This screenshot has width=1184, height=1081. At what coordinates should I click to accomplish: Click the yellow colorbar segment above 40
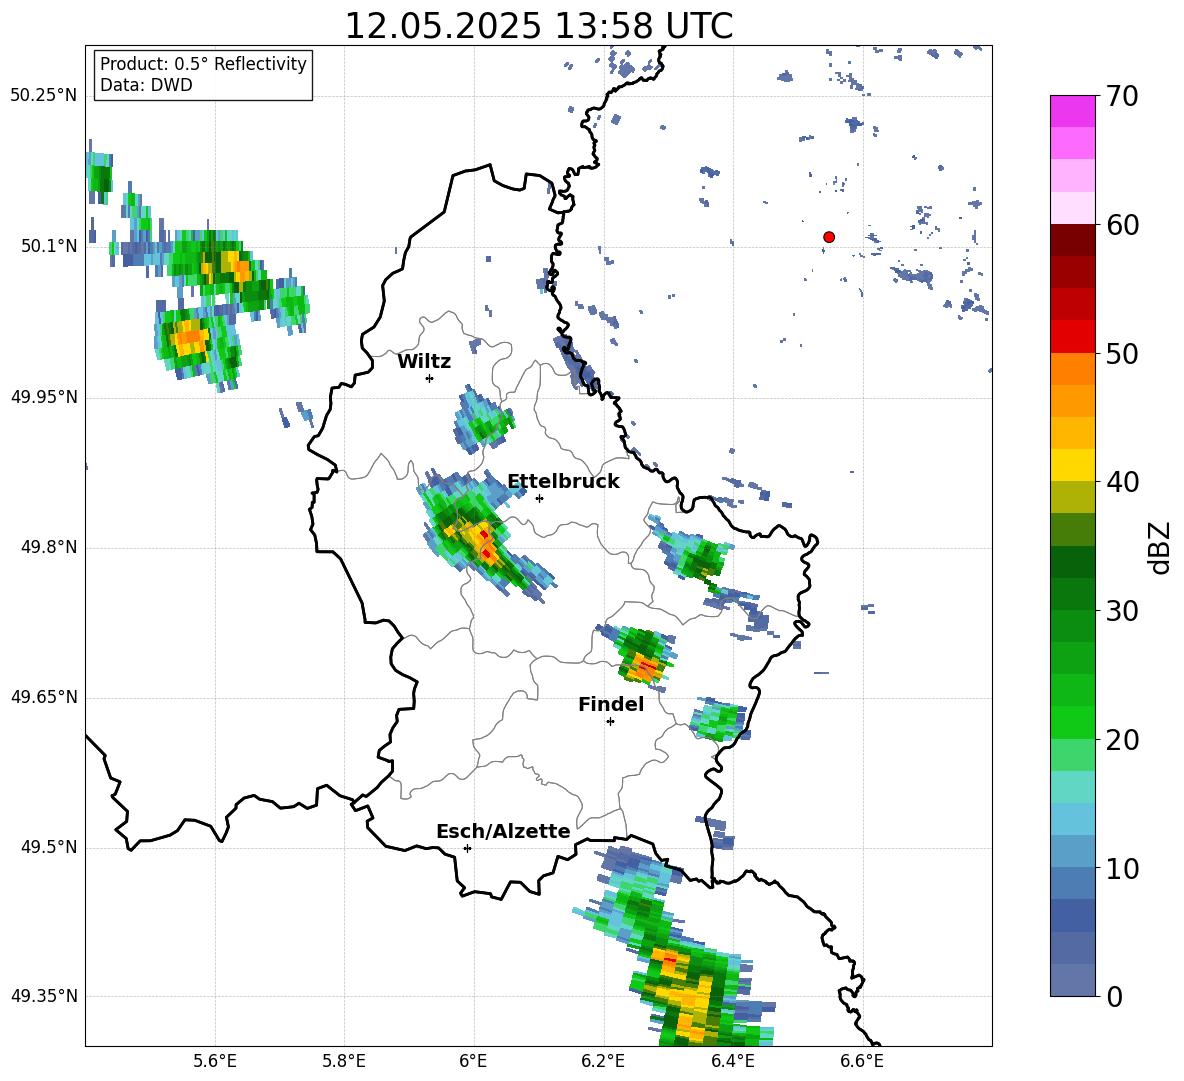point(1072,465)
